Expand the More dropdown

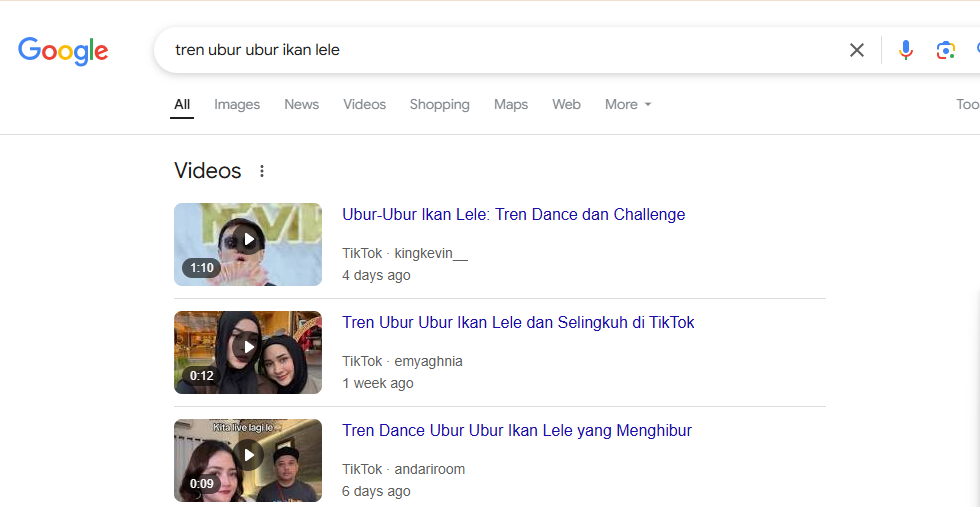pyautogui.click(x=628, y=104)
